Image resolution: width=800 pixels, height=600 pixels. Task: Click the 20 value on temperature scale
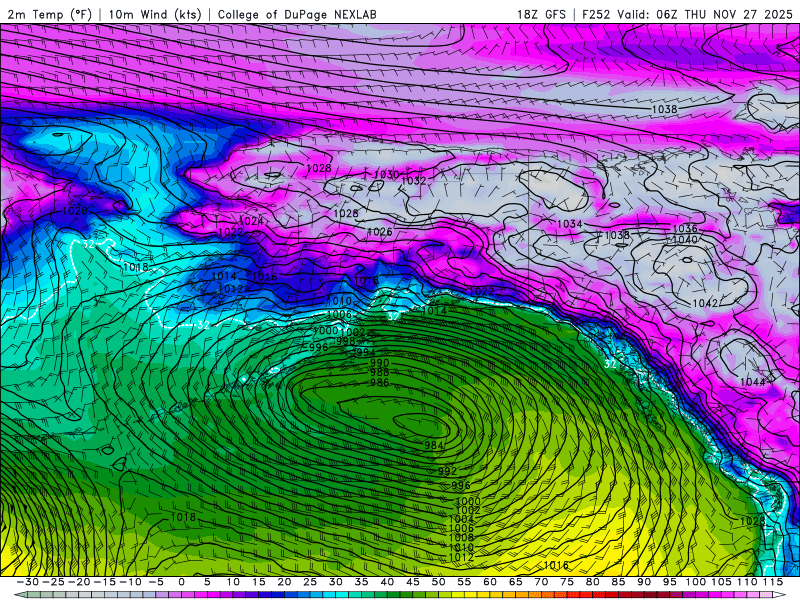click(x=284, y=582)
